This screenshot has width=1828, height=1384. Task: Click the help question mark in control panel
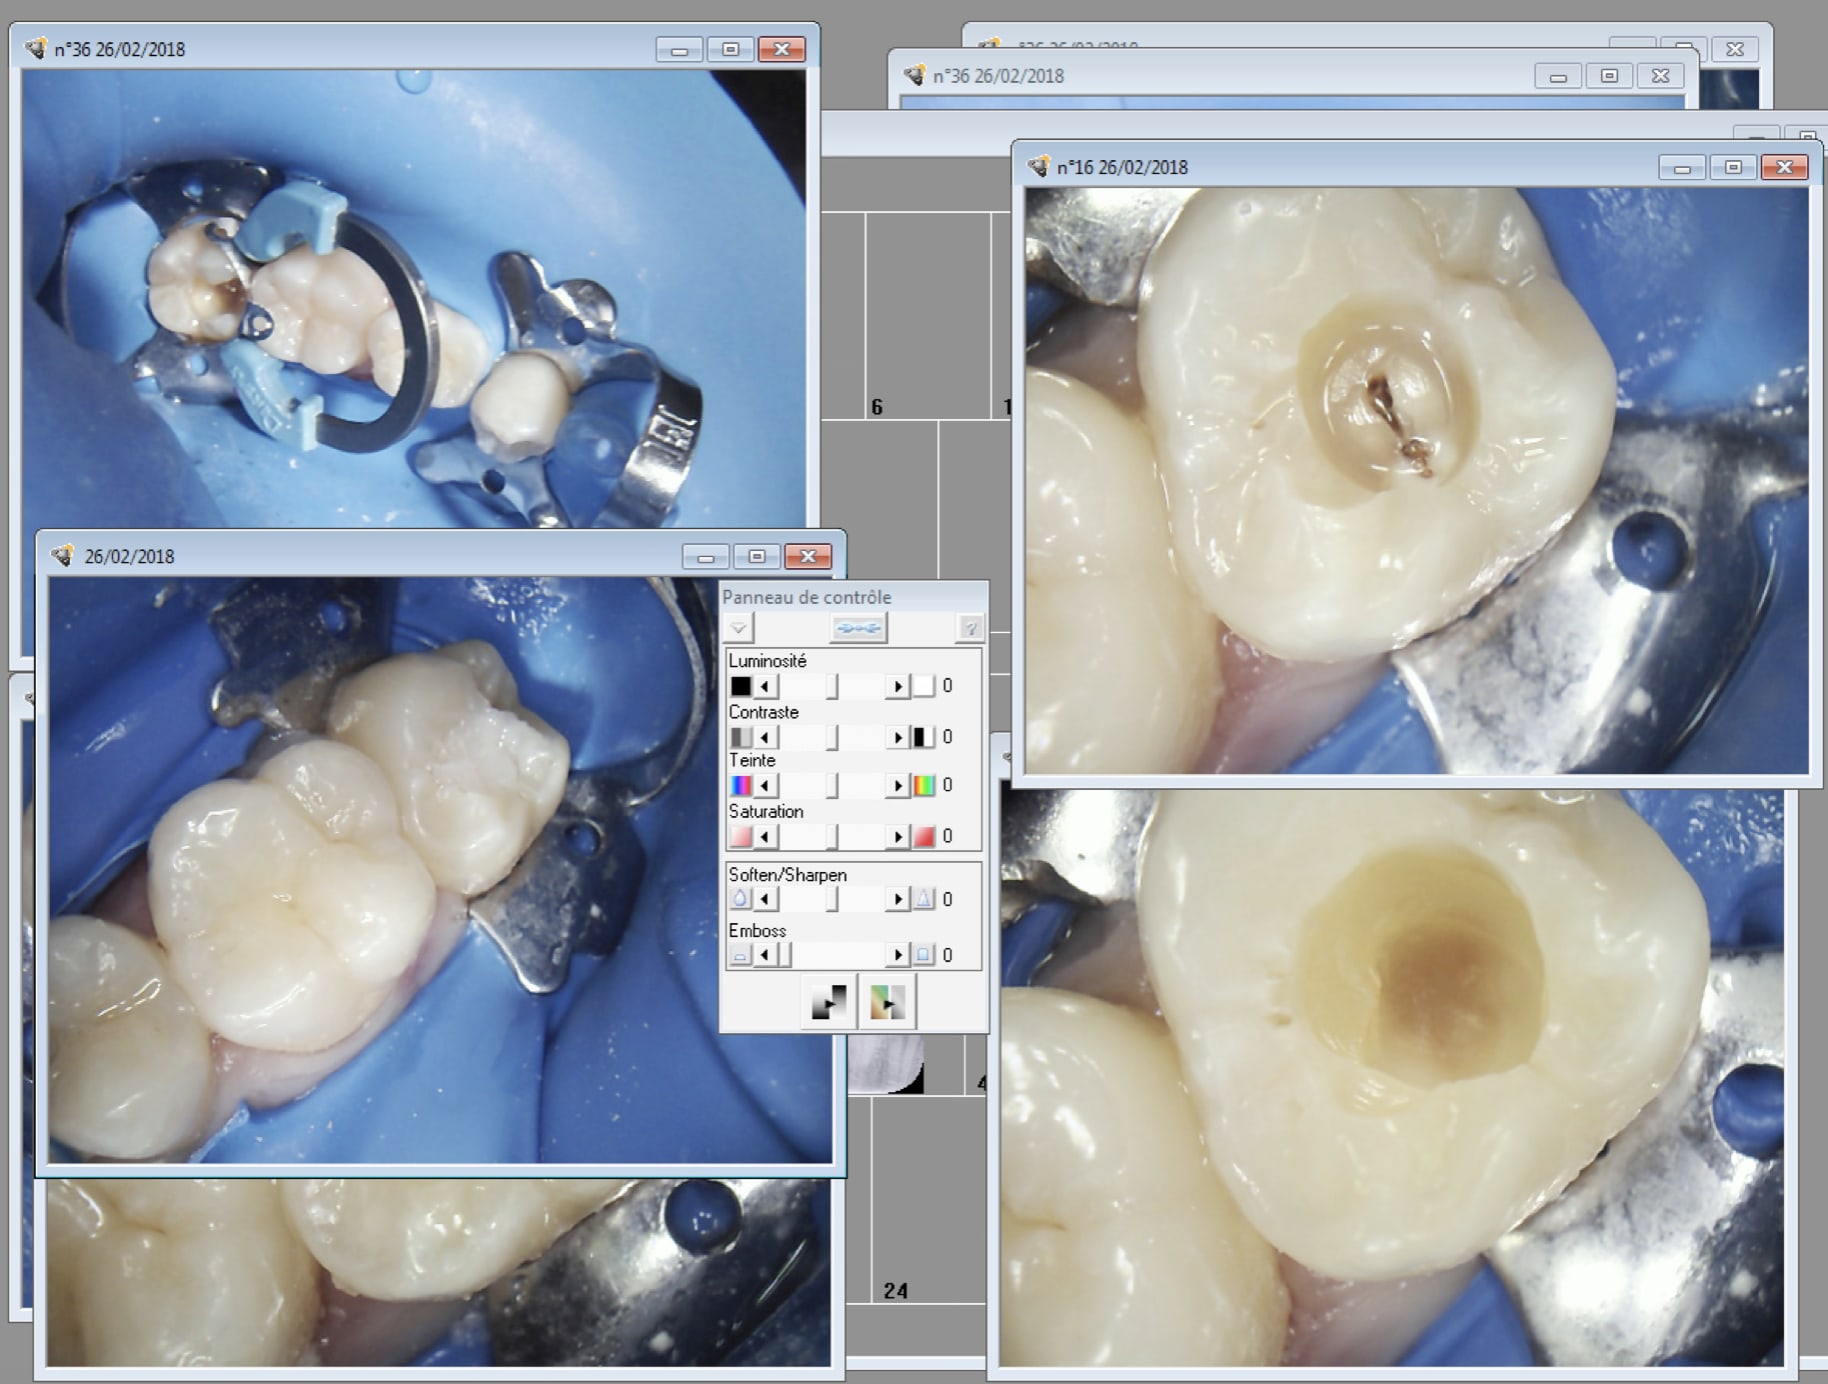click(969, 628)
